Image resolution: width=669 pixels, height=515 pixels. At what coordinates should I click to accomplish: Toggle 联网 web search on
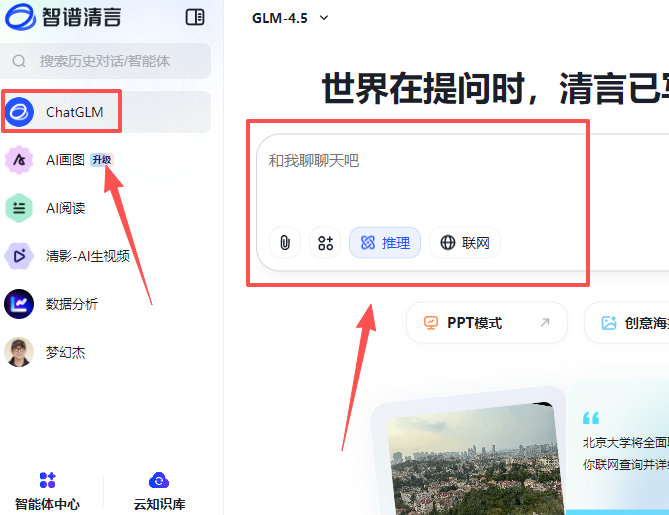tap(465, 243)
